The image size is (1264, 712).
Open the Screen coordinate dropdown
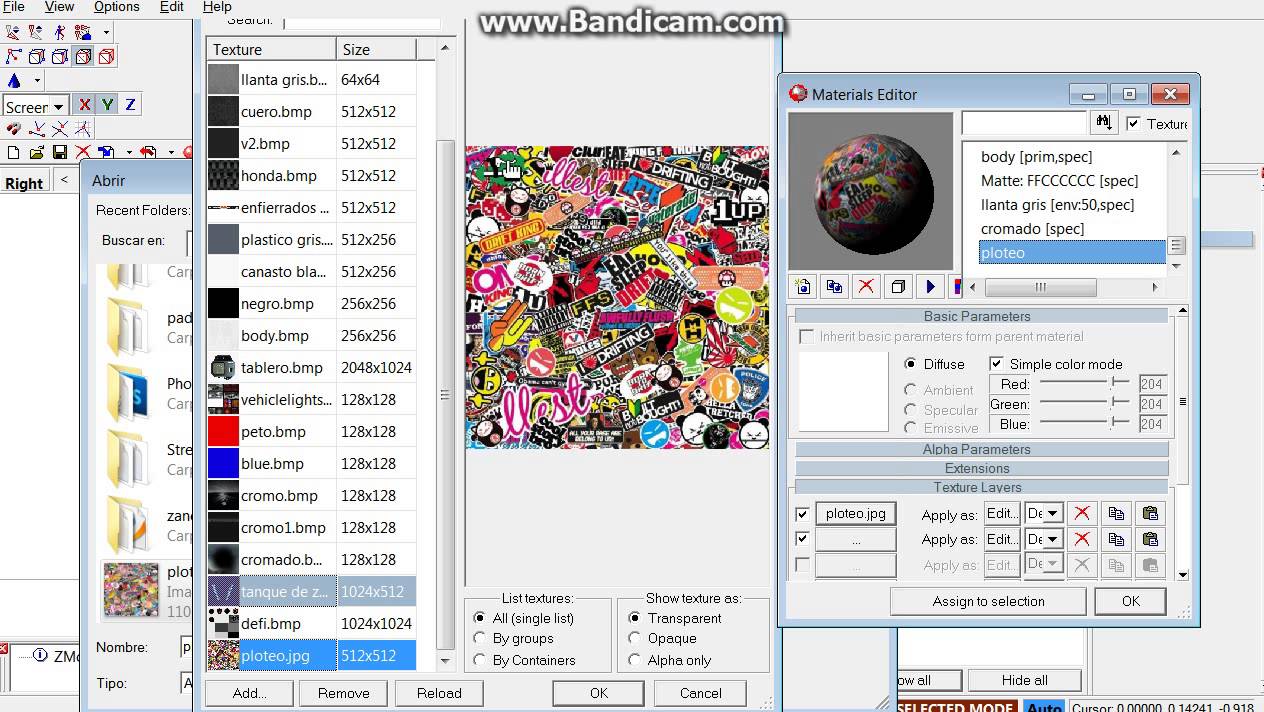[x=59, y=107]
